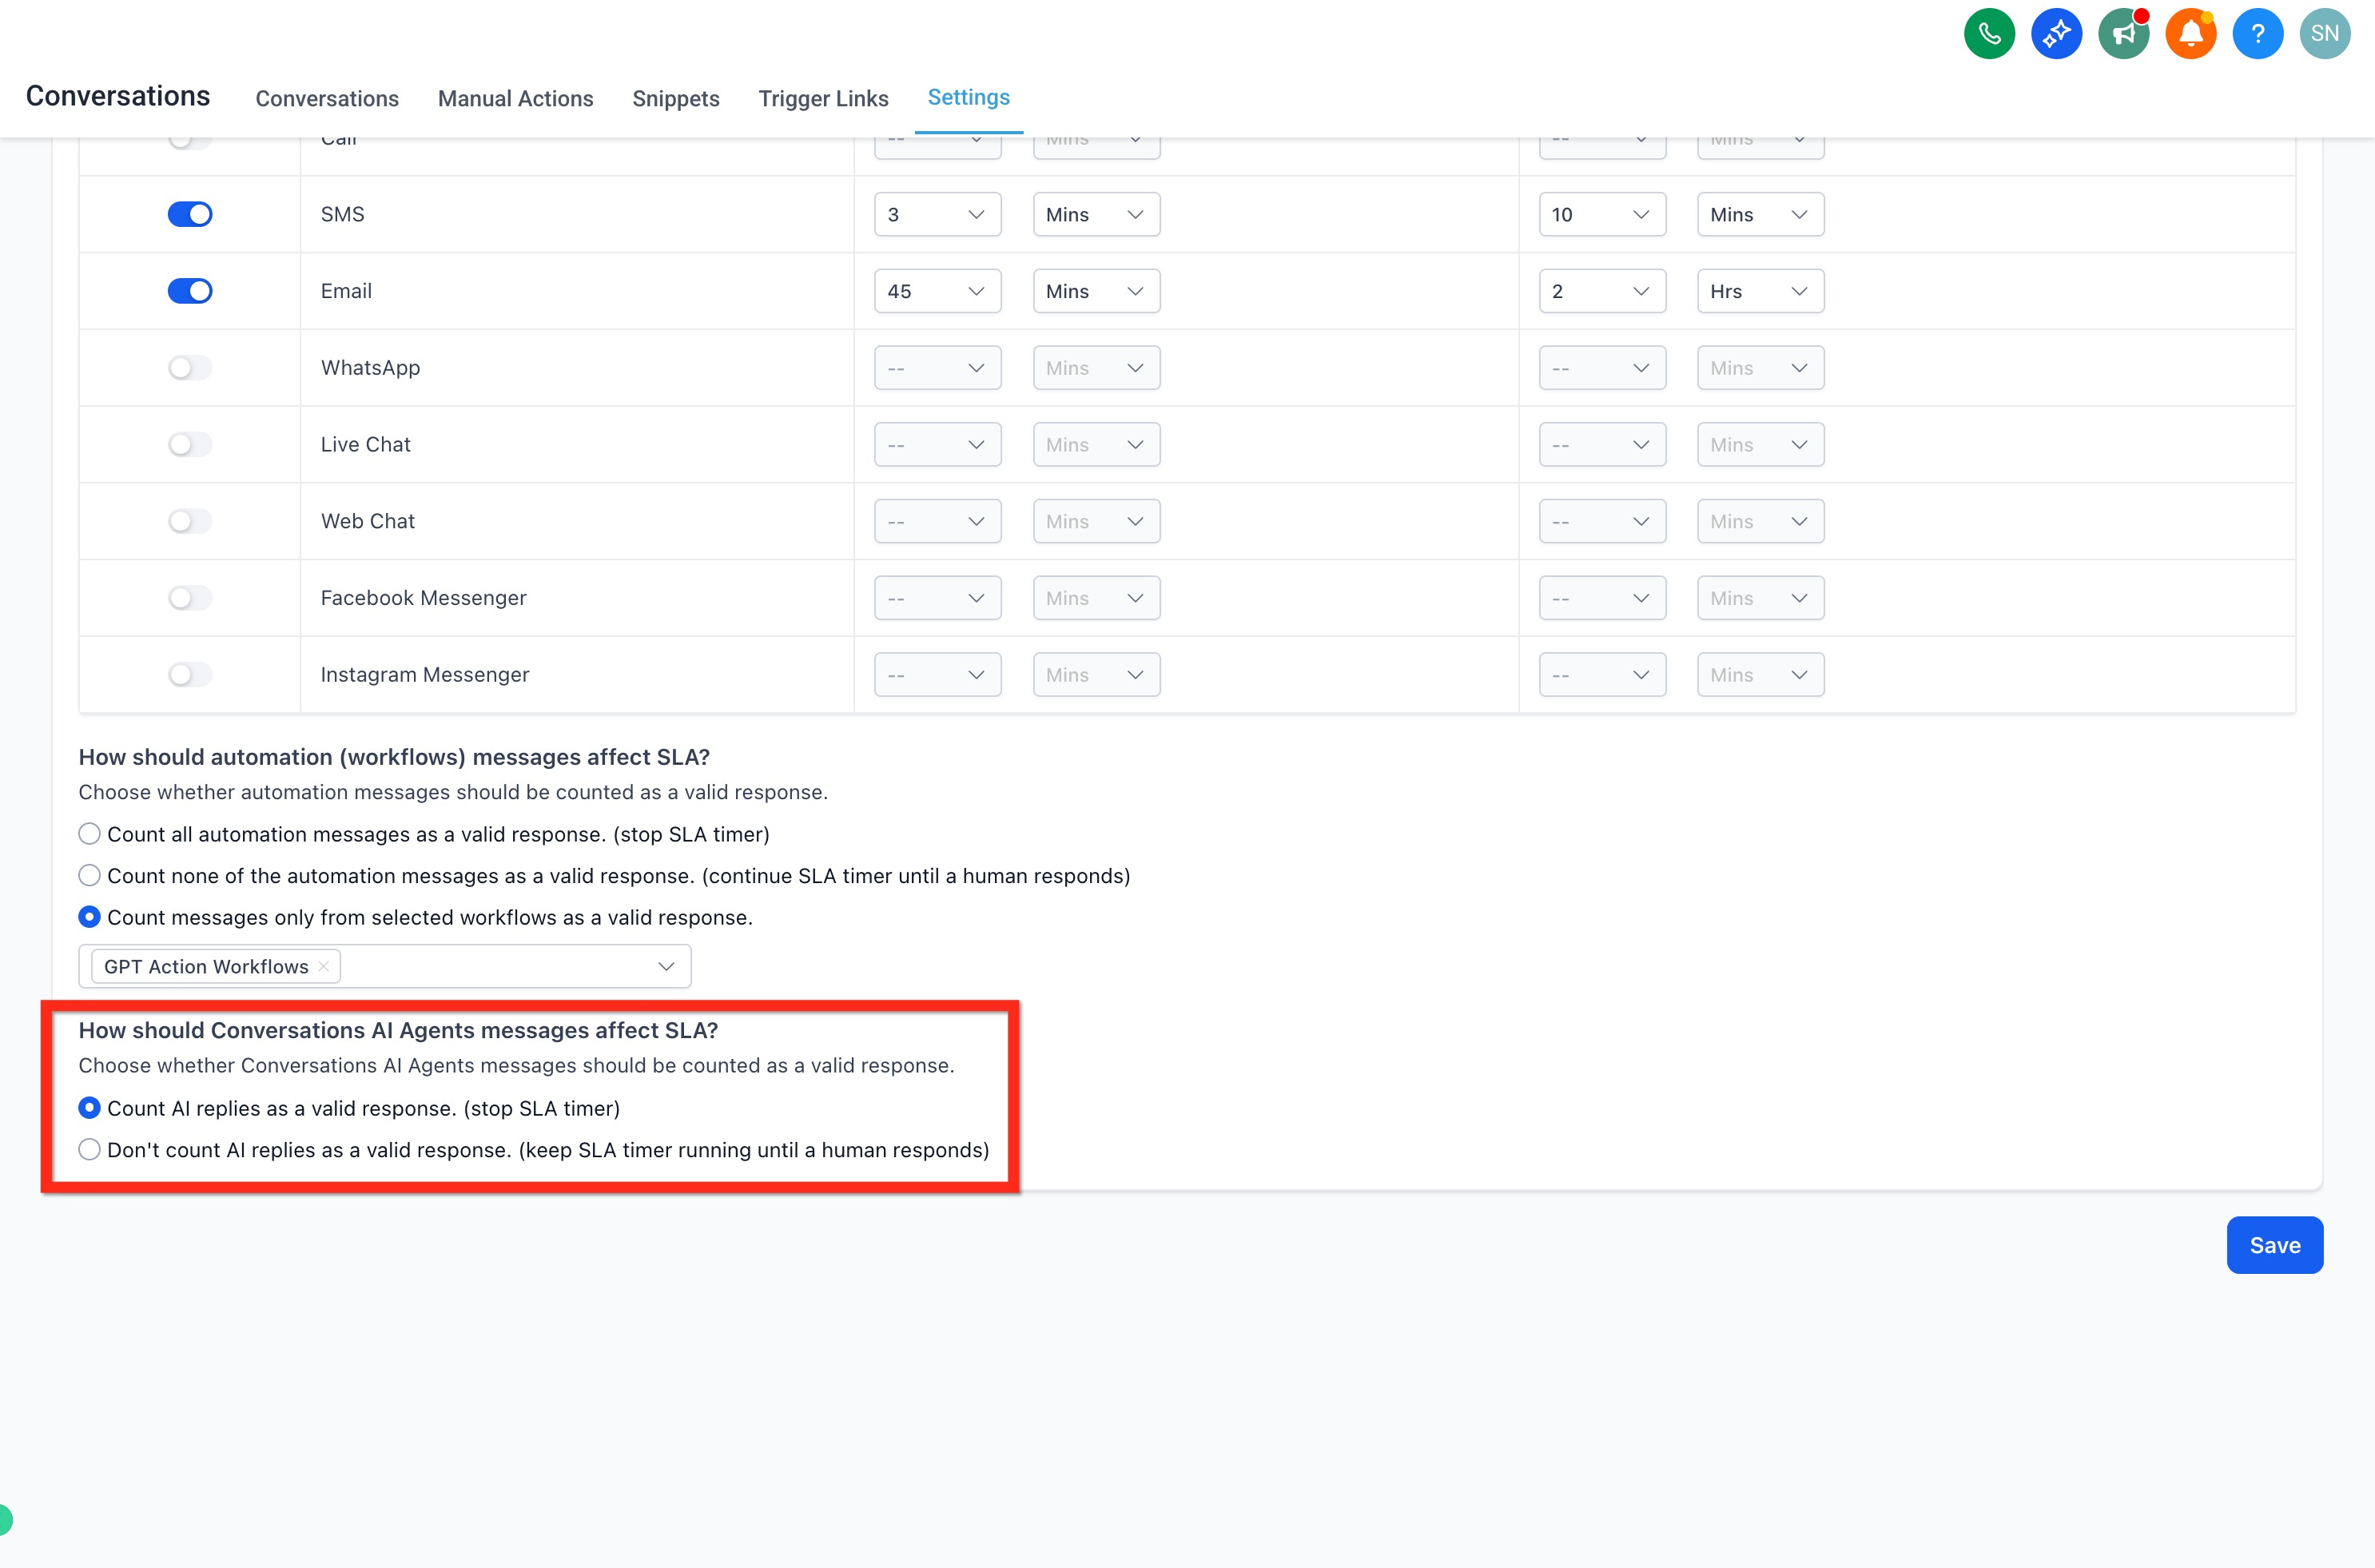This screenshot has width=2375, height=1568.
Task: Open the orange bell notifications
Action: [2190, 34]
